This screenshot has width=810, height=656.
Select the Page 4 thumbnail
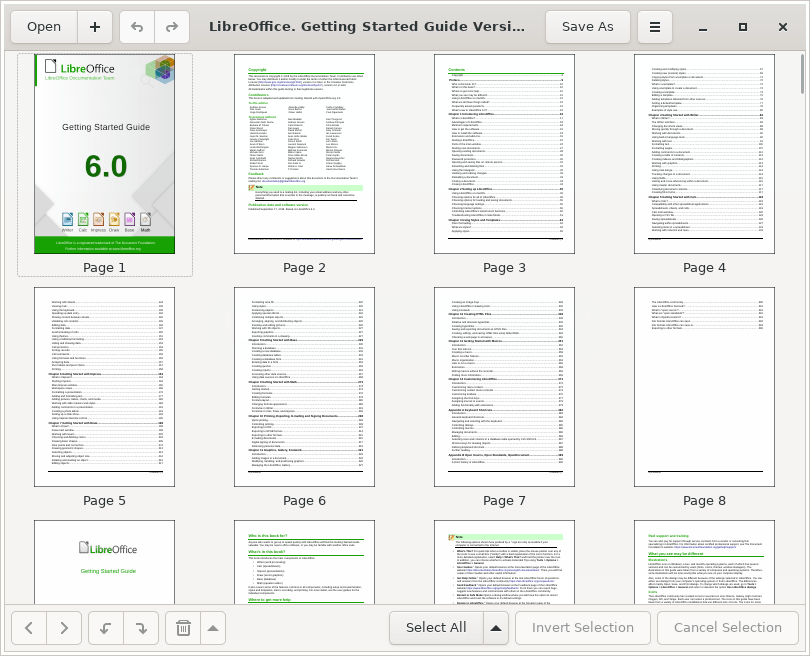704,154
